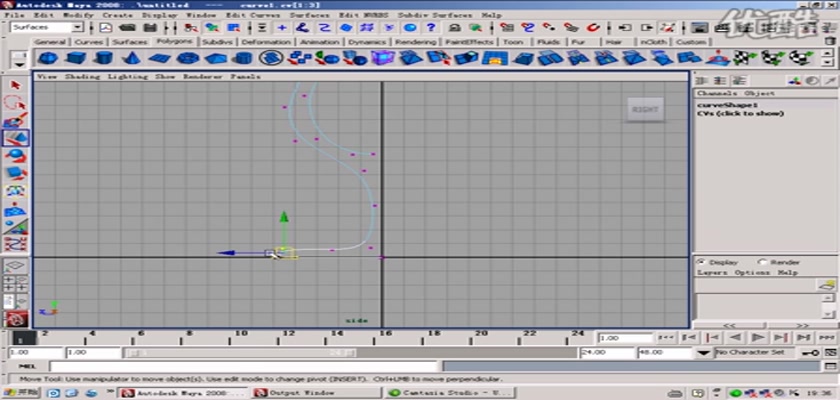Screen dimensions: 840x400
Task: Open animation preferences icon beside key
Action: click(x=830, y=352)
